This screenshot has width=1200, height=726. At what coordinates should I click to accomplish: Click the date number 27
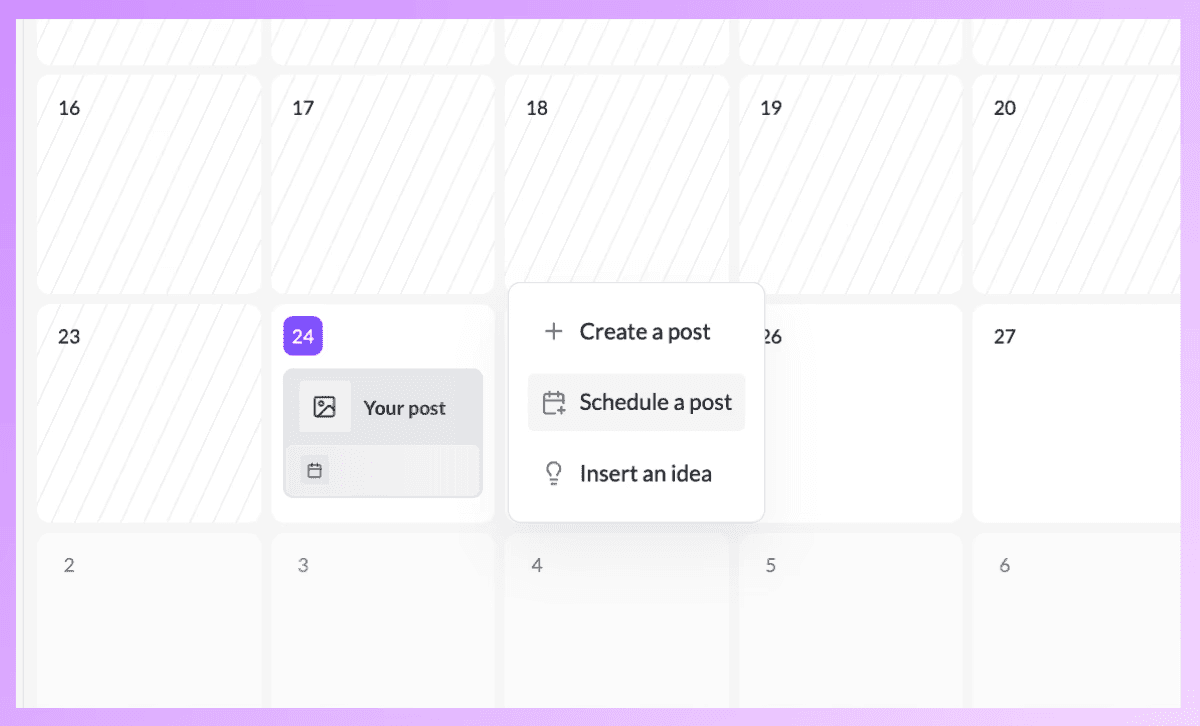[1004, 336]
